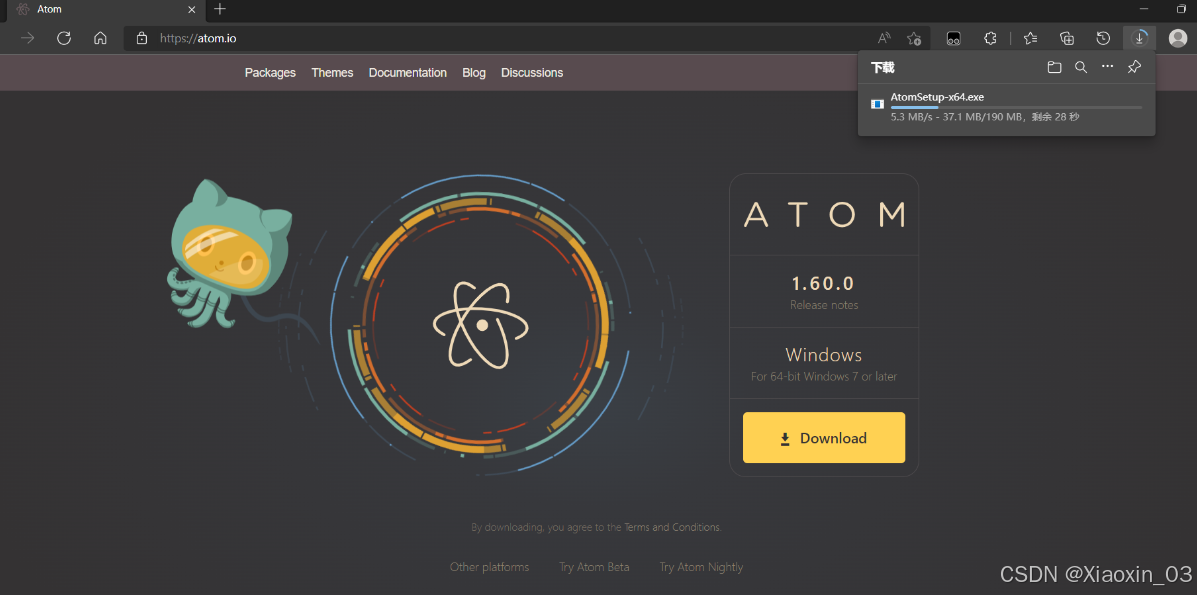
Task: Open the collections panel
Action: coord(1067,38)
